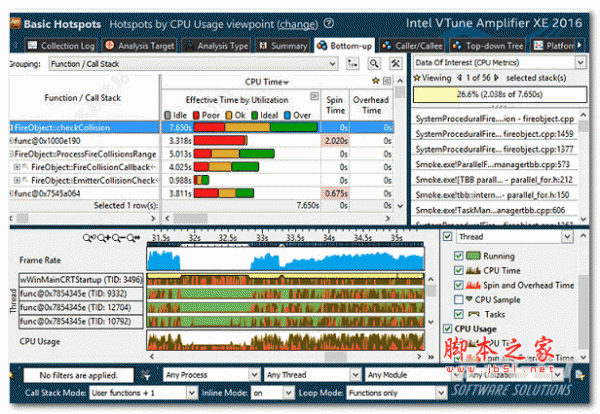Toggle the Tasks checkbox

(458, 314)
